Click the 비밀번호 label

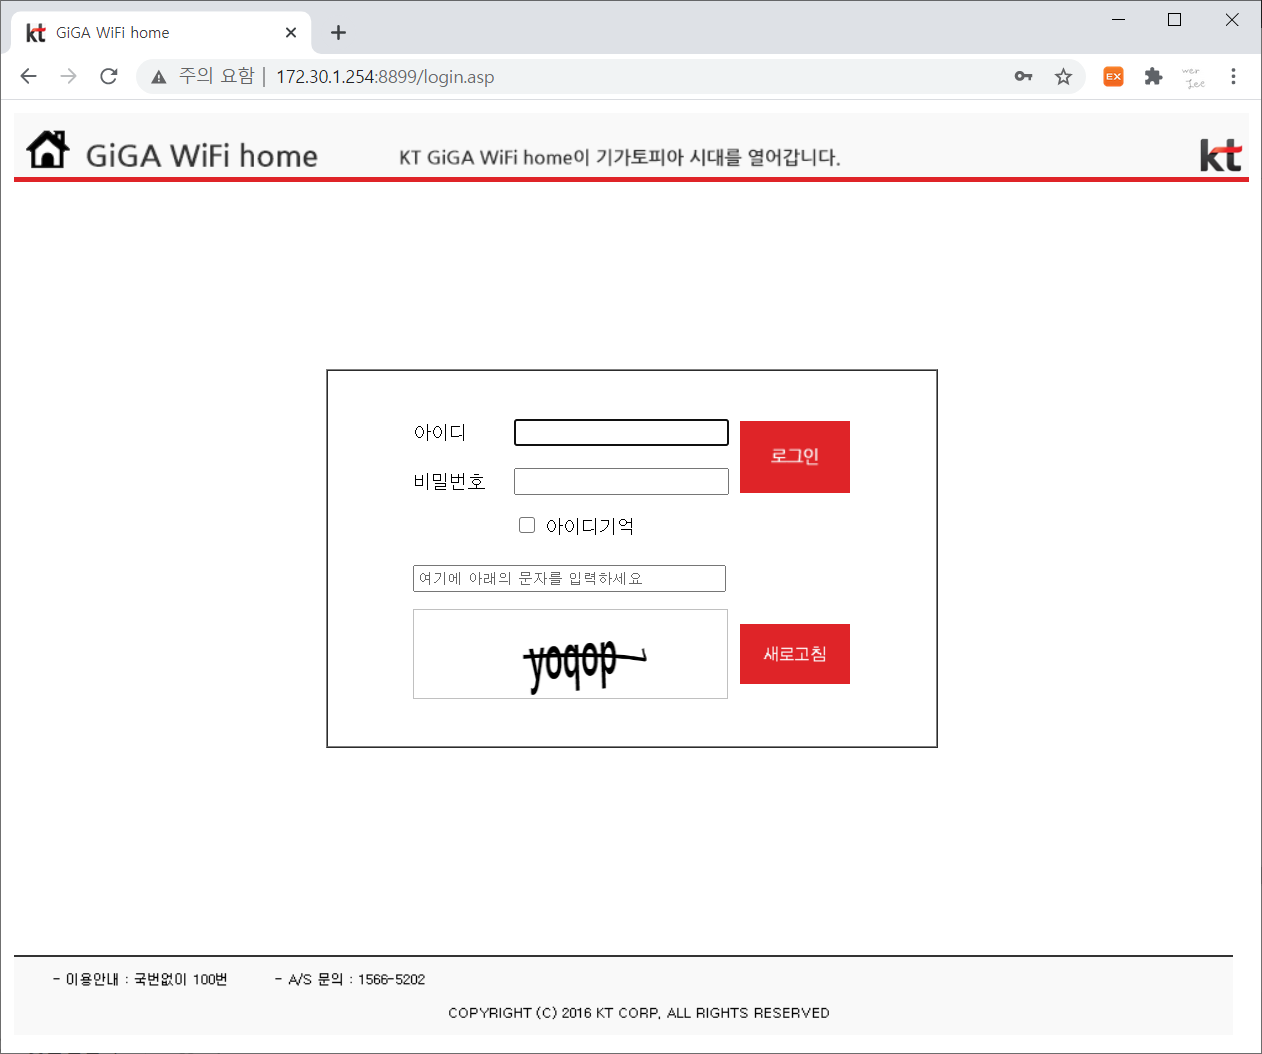[449, 482]
